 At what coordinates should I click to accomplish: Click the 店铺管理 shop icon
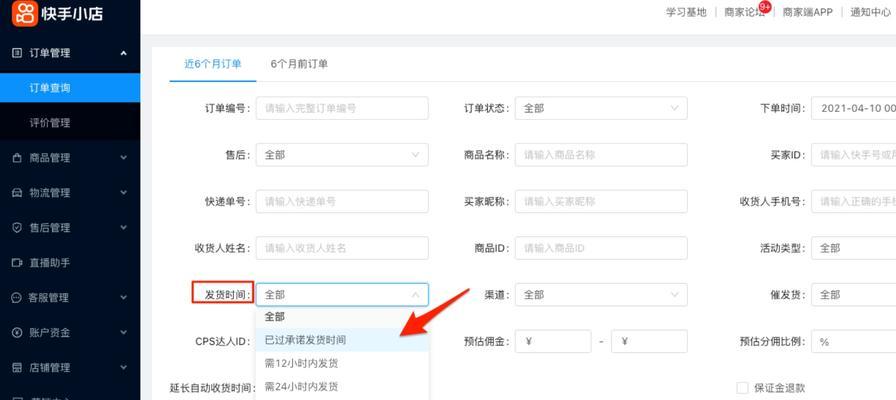pyautogui.click(x=17, y=367)
